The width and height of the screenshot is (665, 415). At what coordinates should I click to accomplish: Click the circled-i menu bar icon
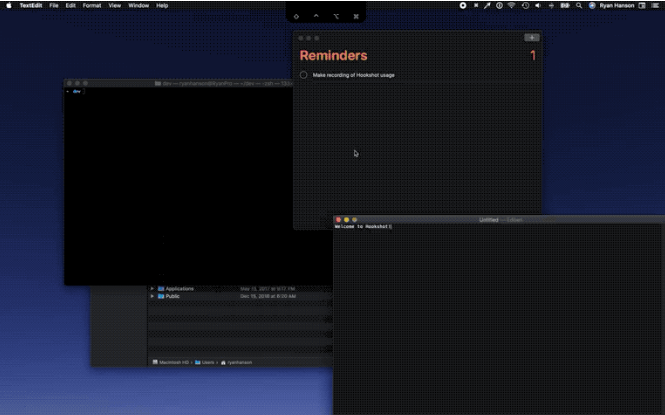(x=499, y=6)
